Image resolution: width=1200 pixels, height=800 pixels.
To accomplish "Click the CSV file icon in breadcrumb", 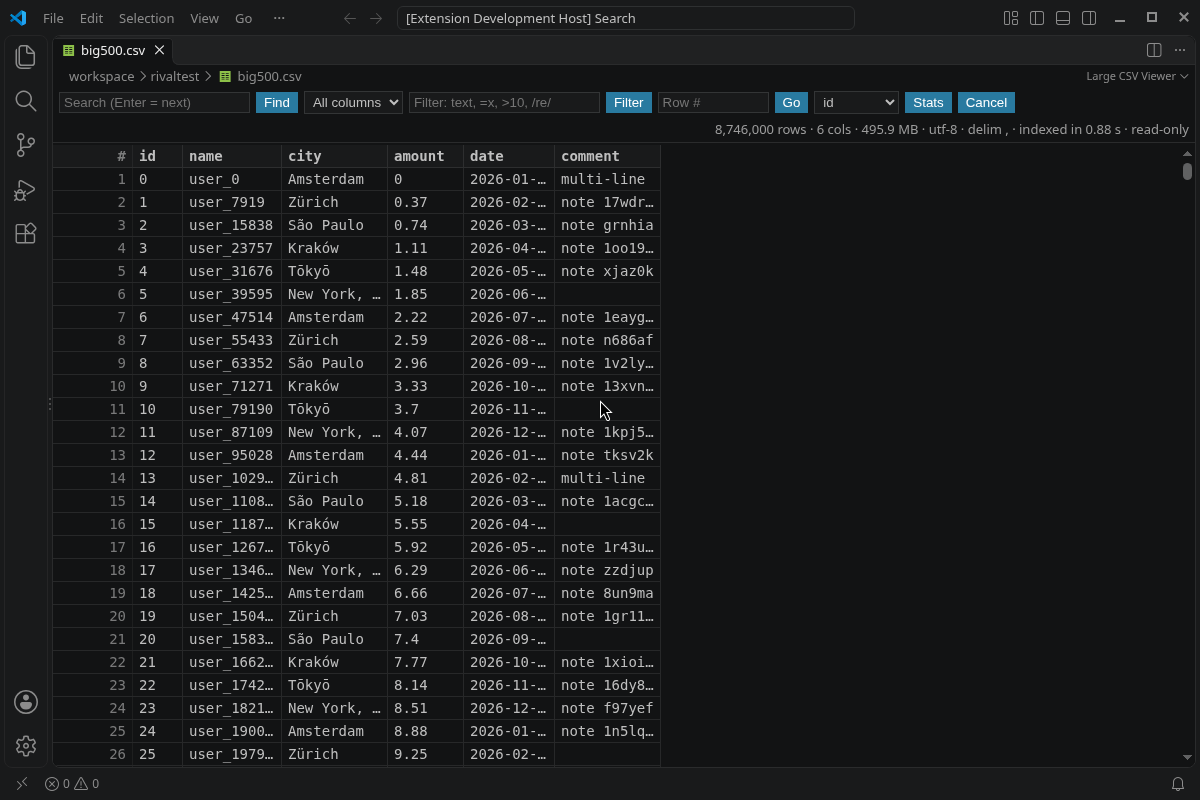I will [x=225, y=76].
